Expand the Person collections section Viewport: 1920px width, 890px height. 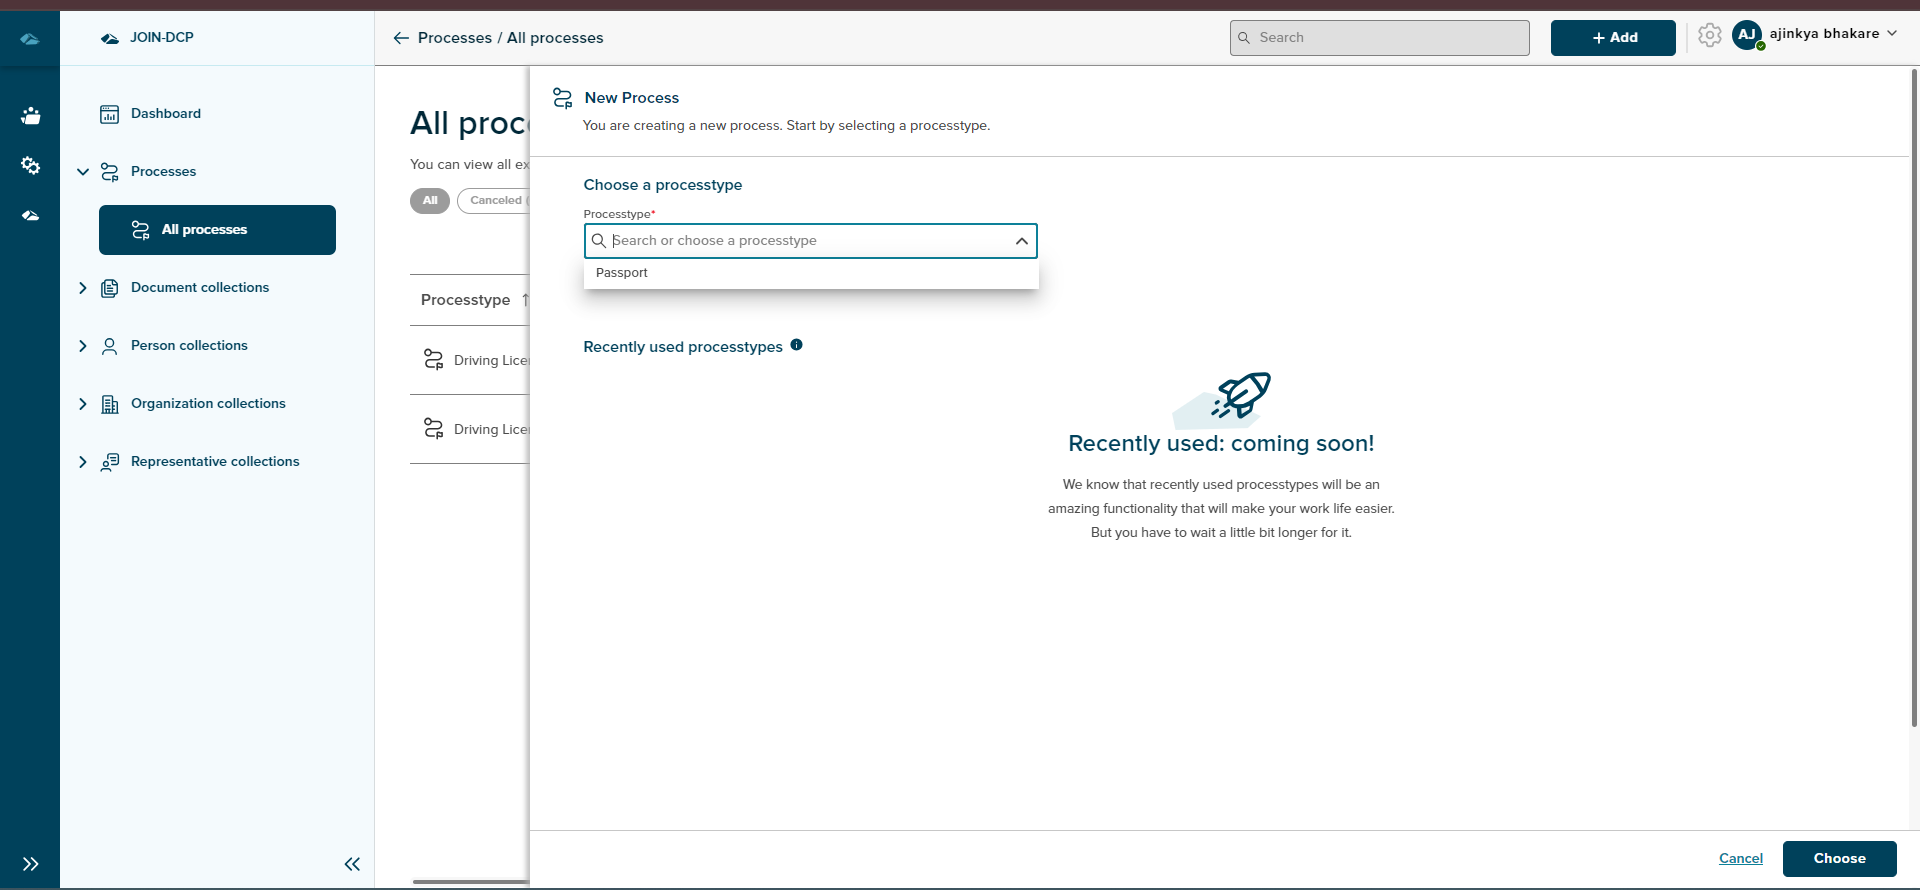[83, 346]
